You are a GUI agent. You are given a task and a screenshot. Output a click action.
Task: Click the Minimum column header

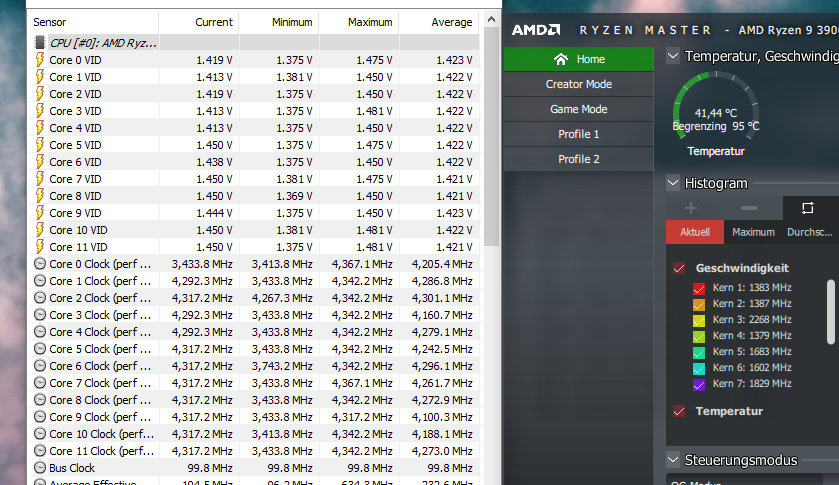pyautogui.click(x=279, y=22)
